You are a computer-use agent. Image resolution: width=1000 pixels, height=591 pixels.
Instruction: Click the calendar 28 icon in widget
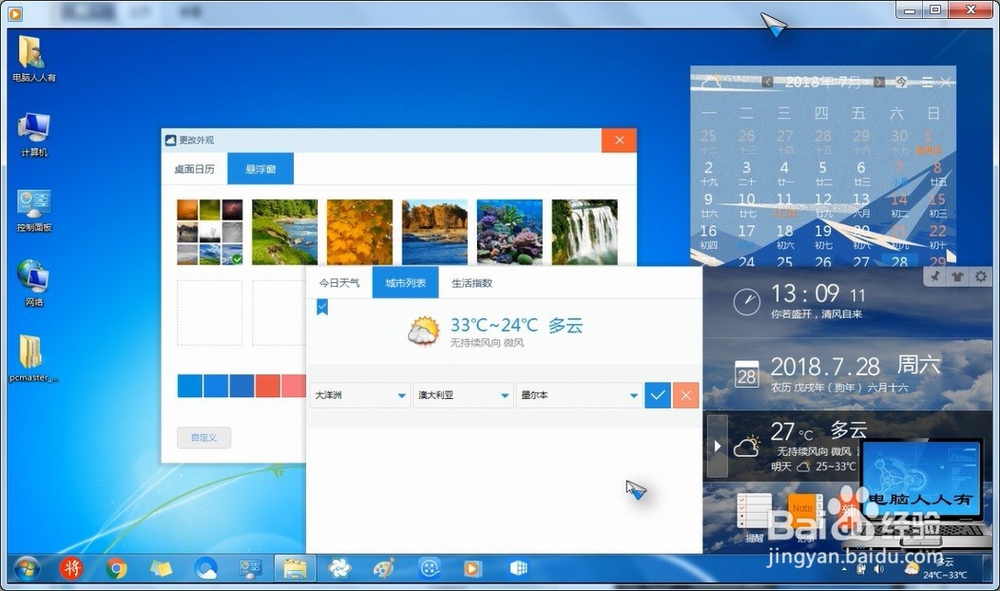(746, 374)
